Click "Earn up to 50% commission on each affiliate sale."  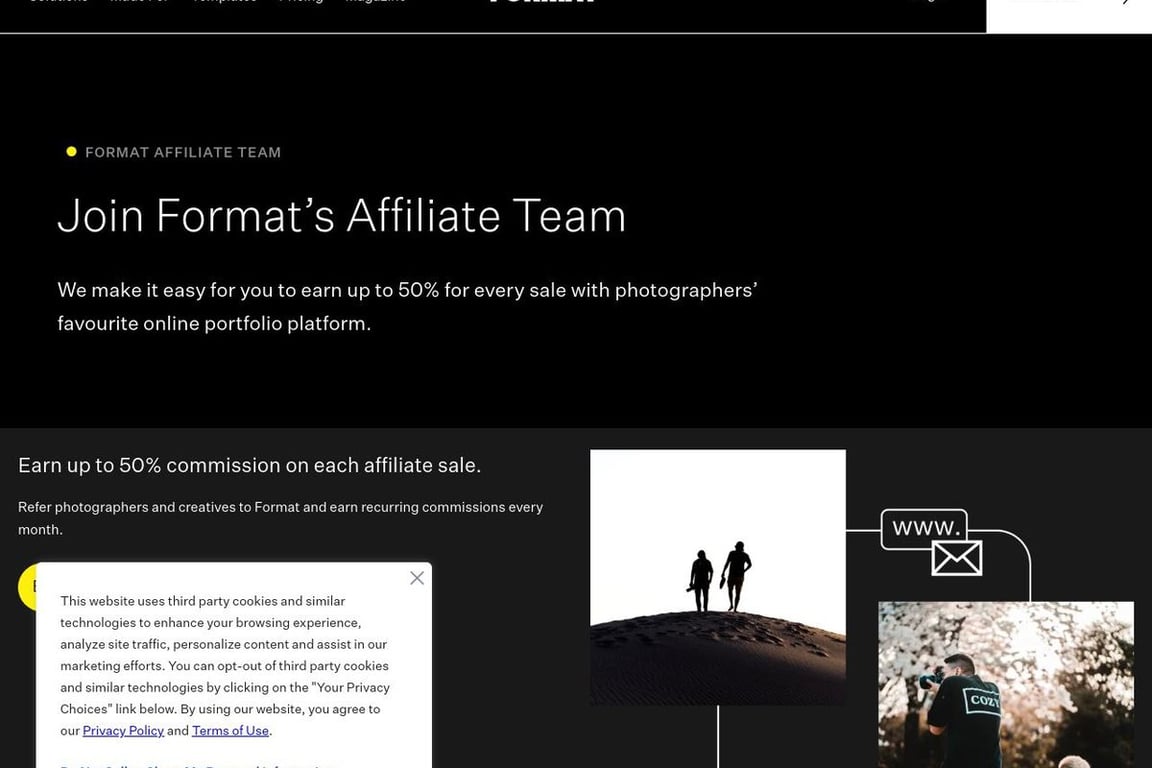click(250, 465)
